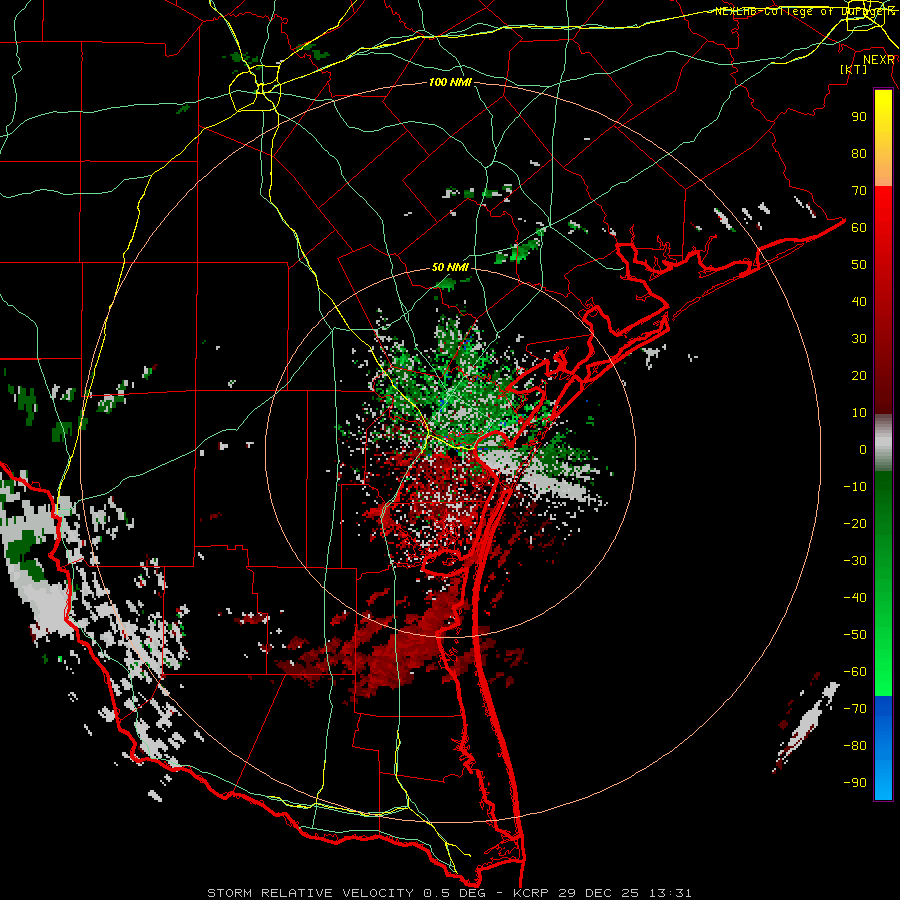Click the 60 value on velocity scale
This screenshot has height=900, width=900.
pyautogui.click(x=859, y=227)
